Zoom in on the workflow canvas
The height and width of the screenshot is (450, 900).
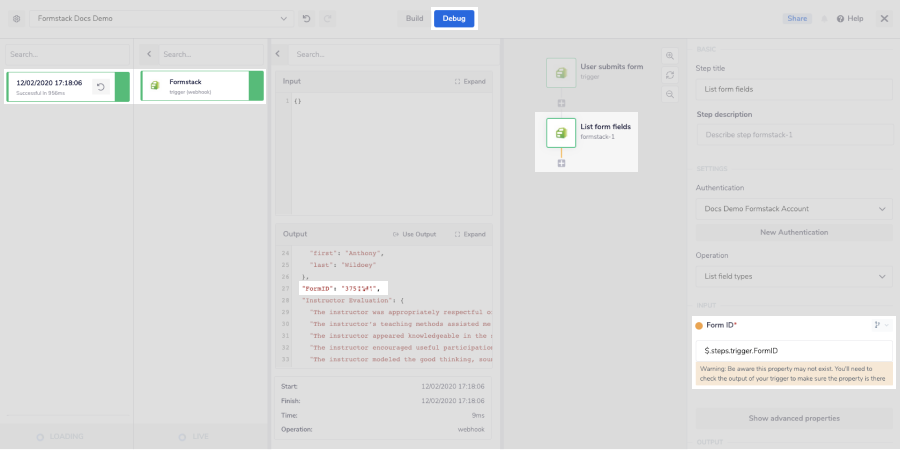click(670, 56)
